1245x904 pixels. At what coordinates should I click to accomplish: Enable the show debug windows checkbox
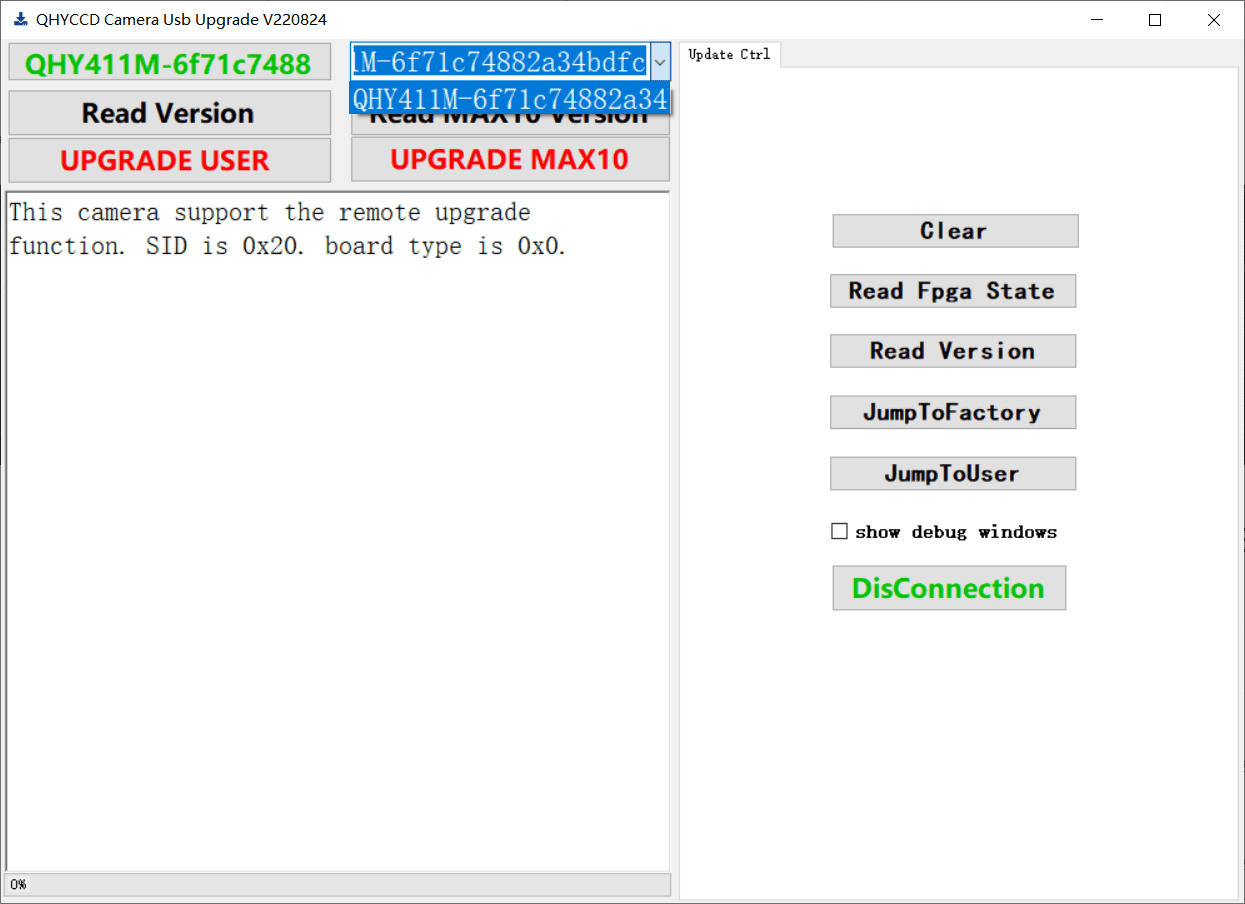(x=839, y=531)
